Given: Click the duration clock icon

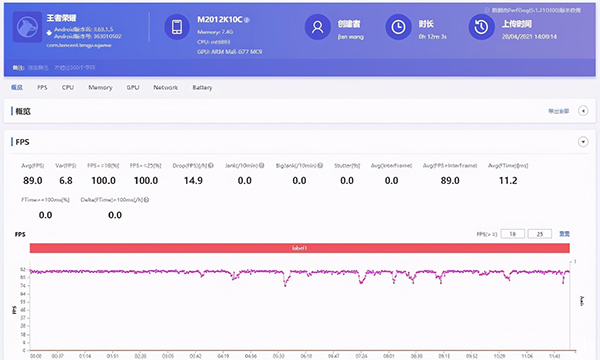Looking at the screenshot, I should [398, 27].
